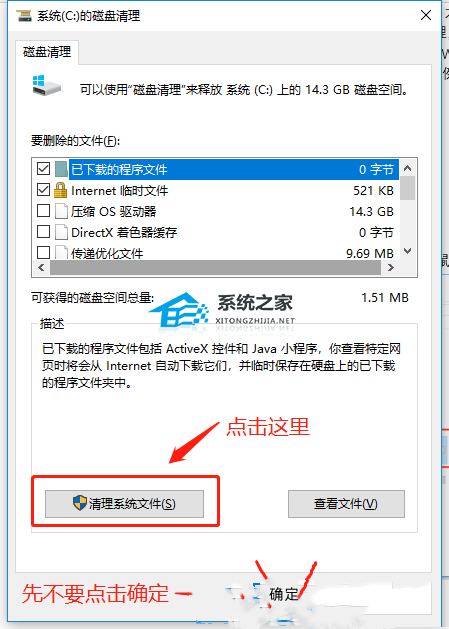This screenshot has height=629, width=449.
Task: Click the 查看文件(V) button
Action: 346,503
